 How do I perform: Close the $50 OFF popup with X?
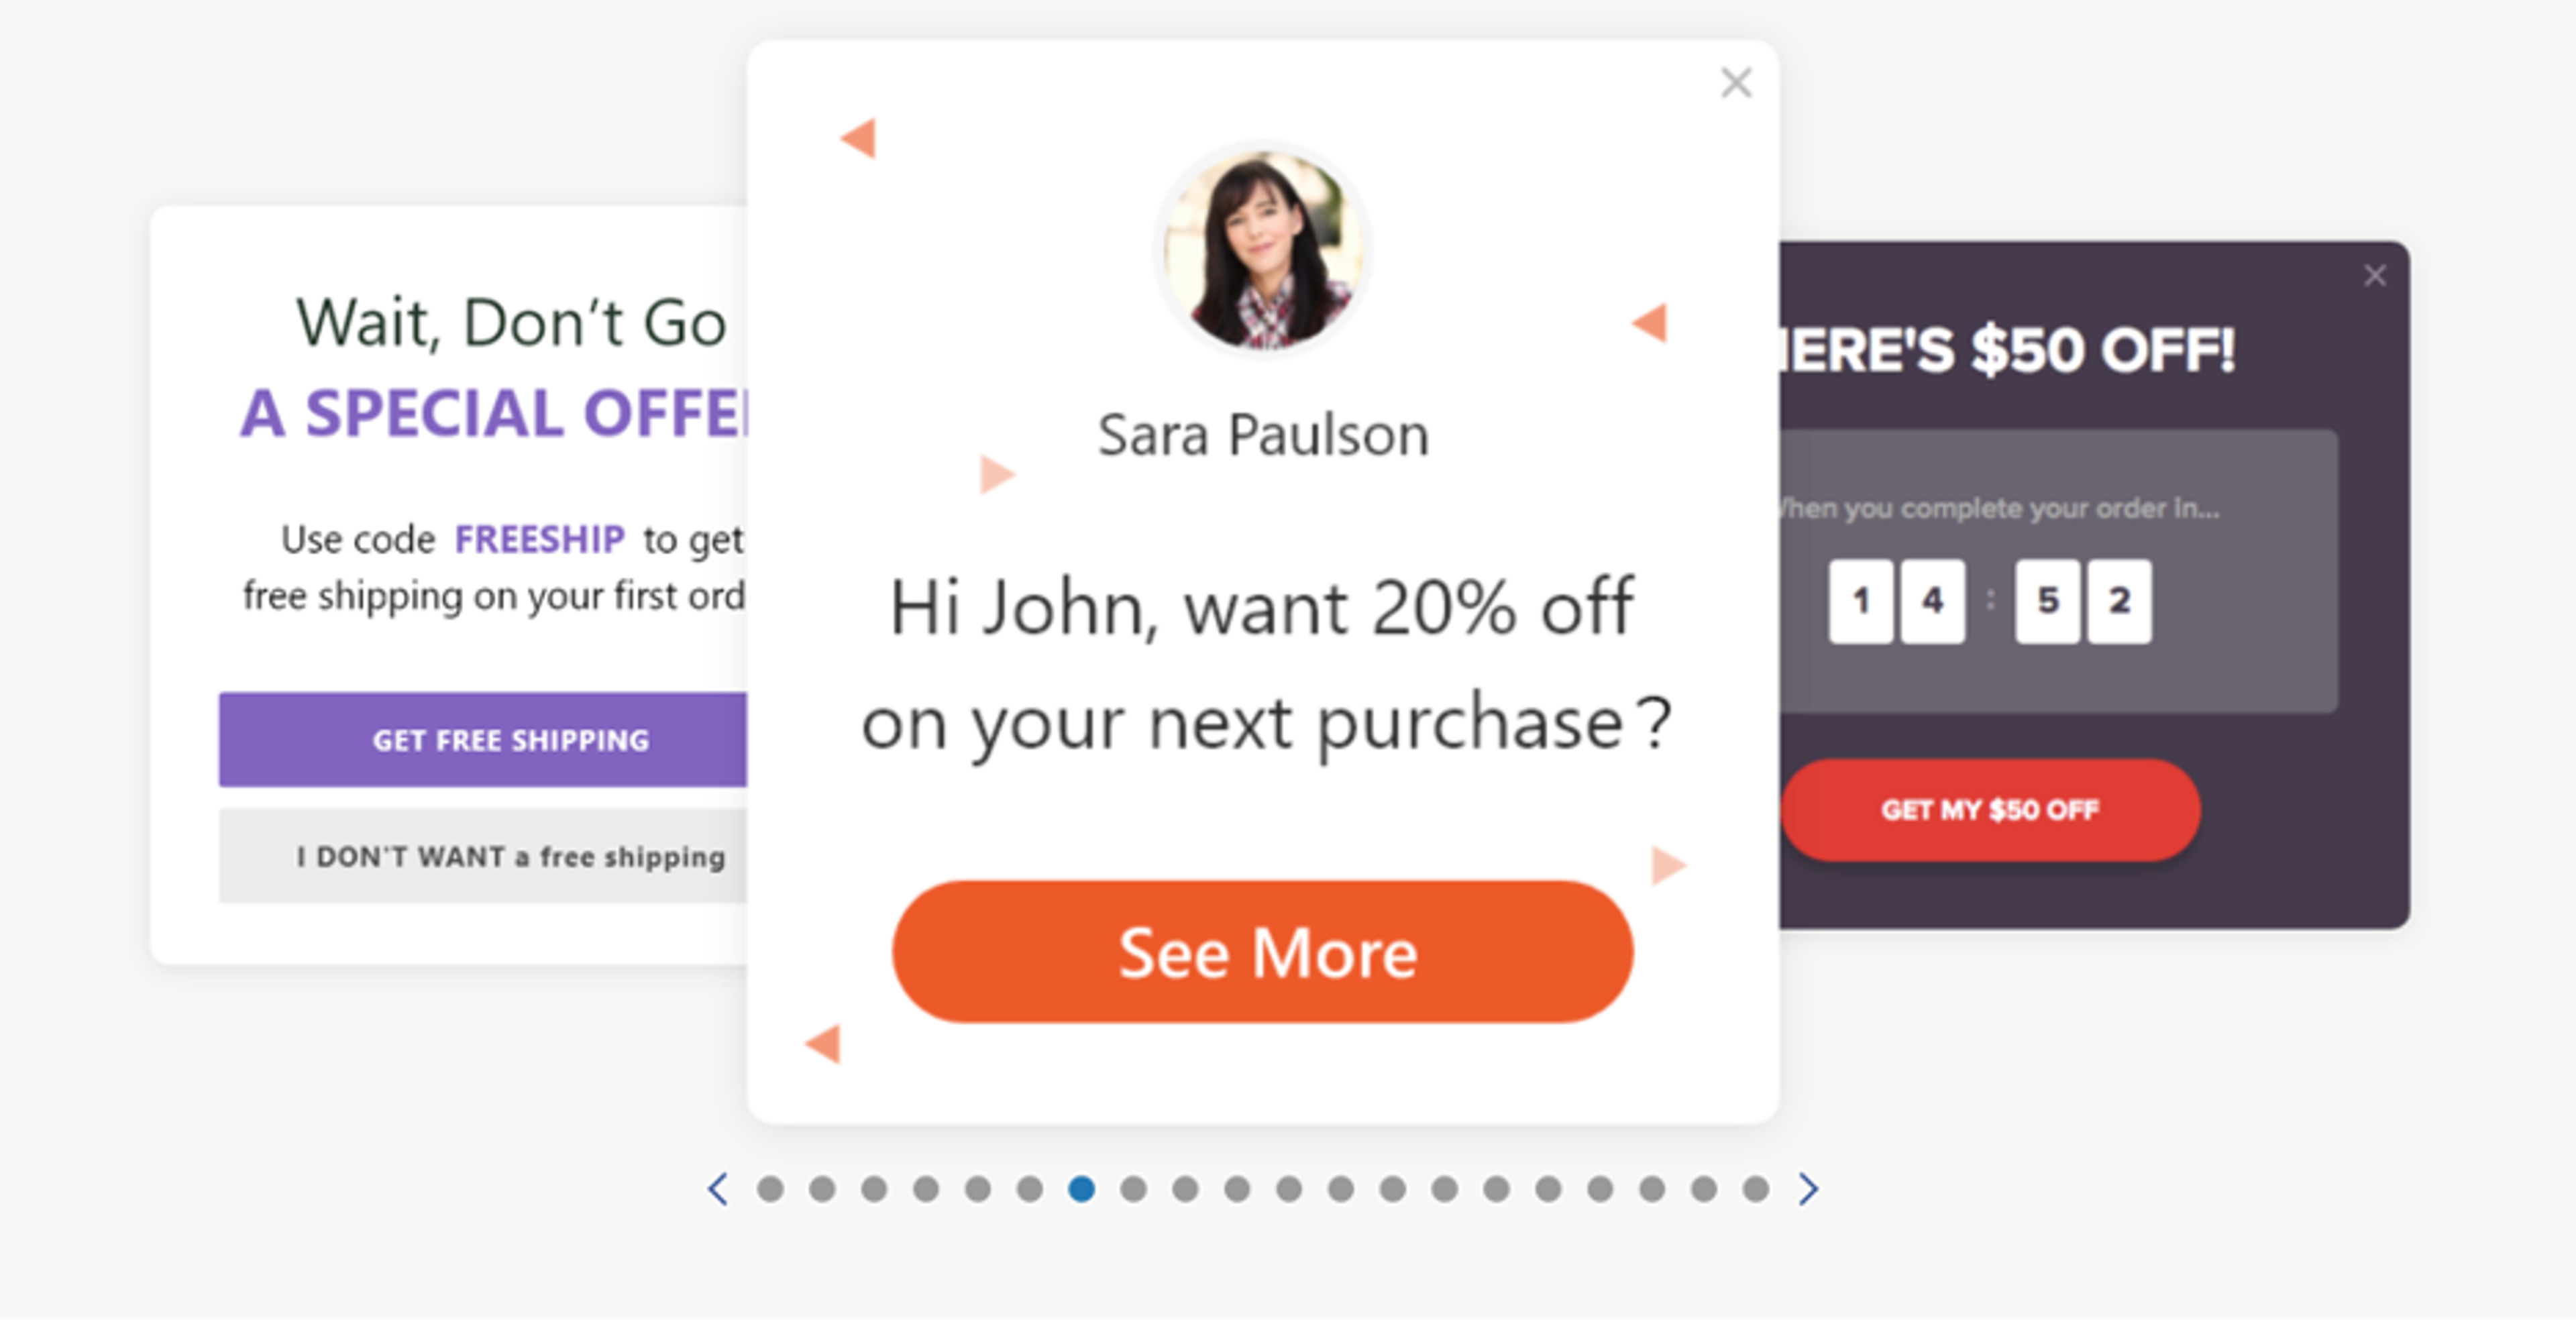(x=2374, y=276)
